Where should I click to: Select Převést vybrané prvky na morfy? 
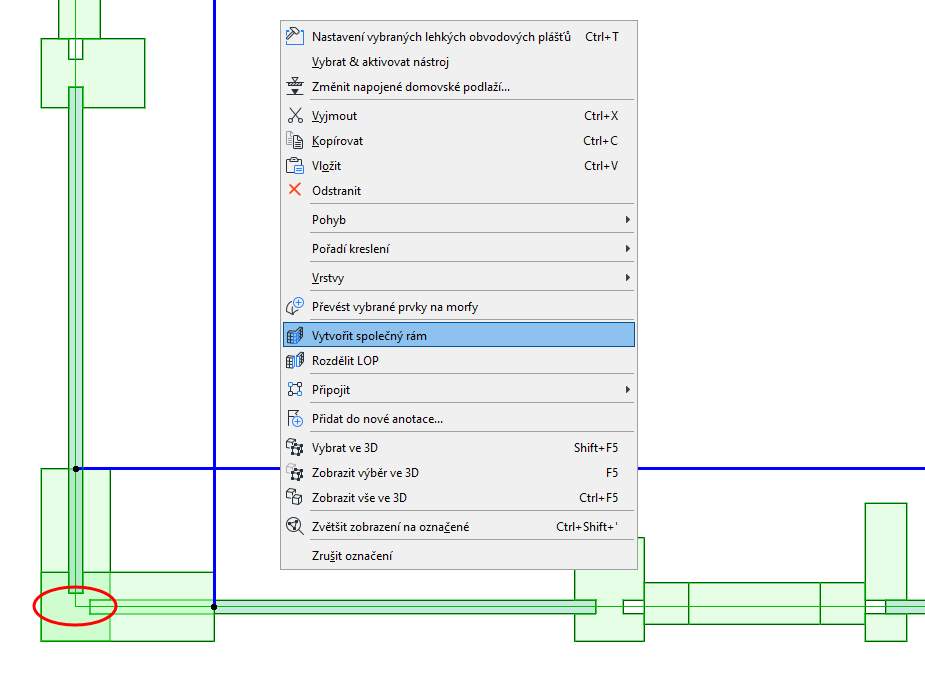point(458,307)
